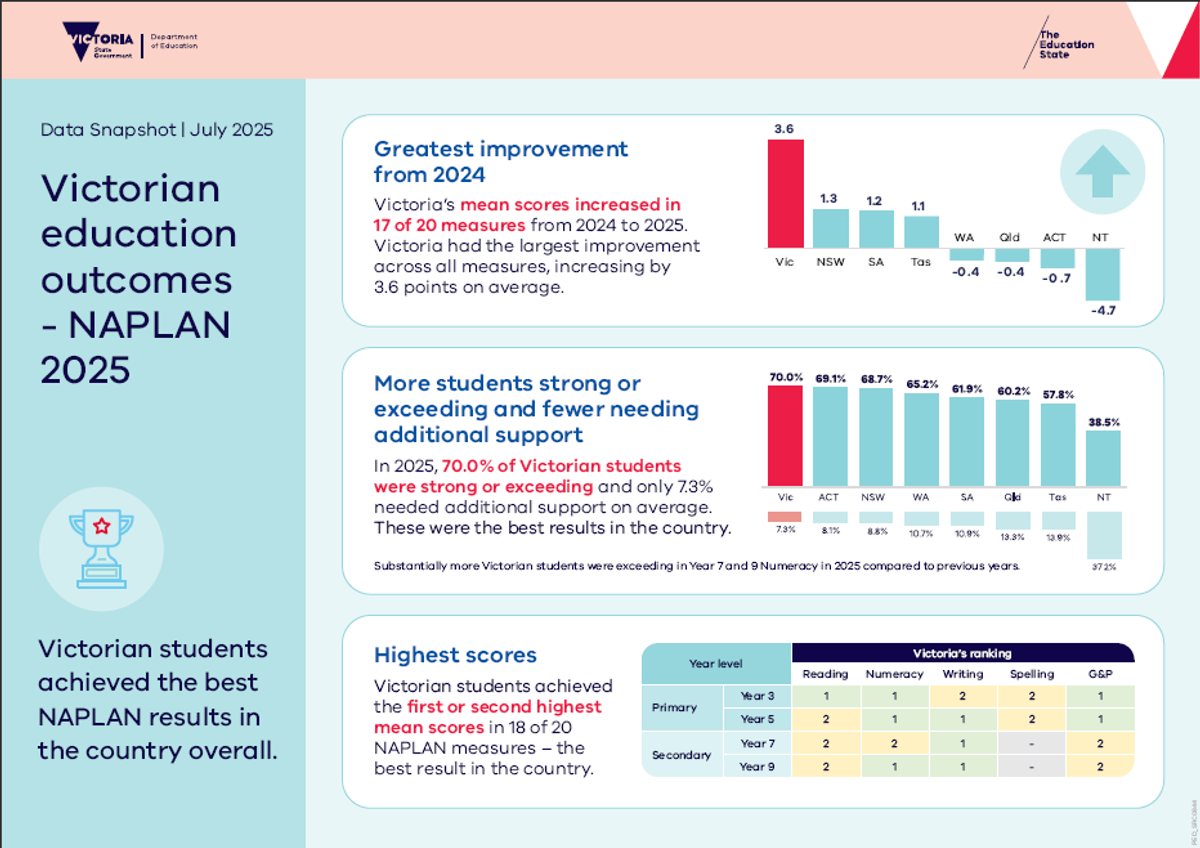1200x848 pixels.
Task: Click the 'Substantially more Victorian students' footnote
Action: click(697, 565)
